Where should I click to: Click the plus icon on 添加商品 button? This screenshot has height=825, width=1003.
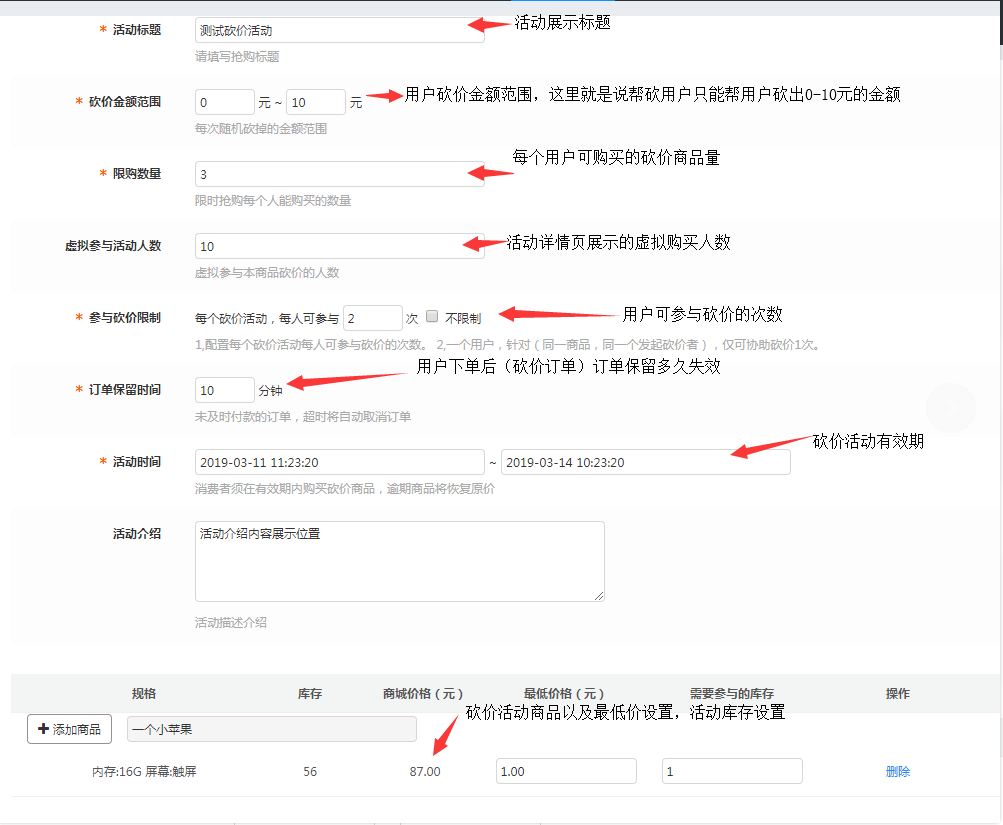(x=44, y=728)
